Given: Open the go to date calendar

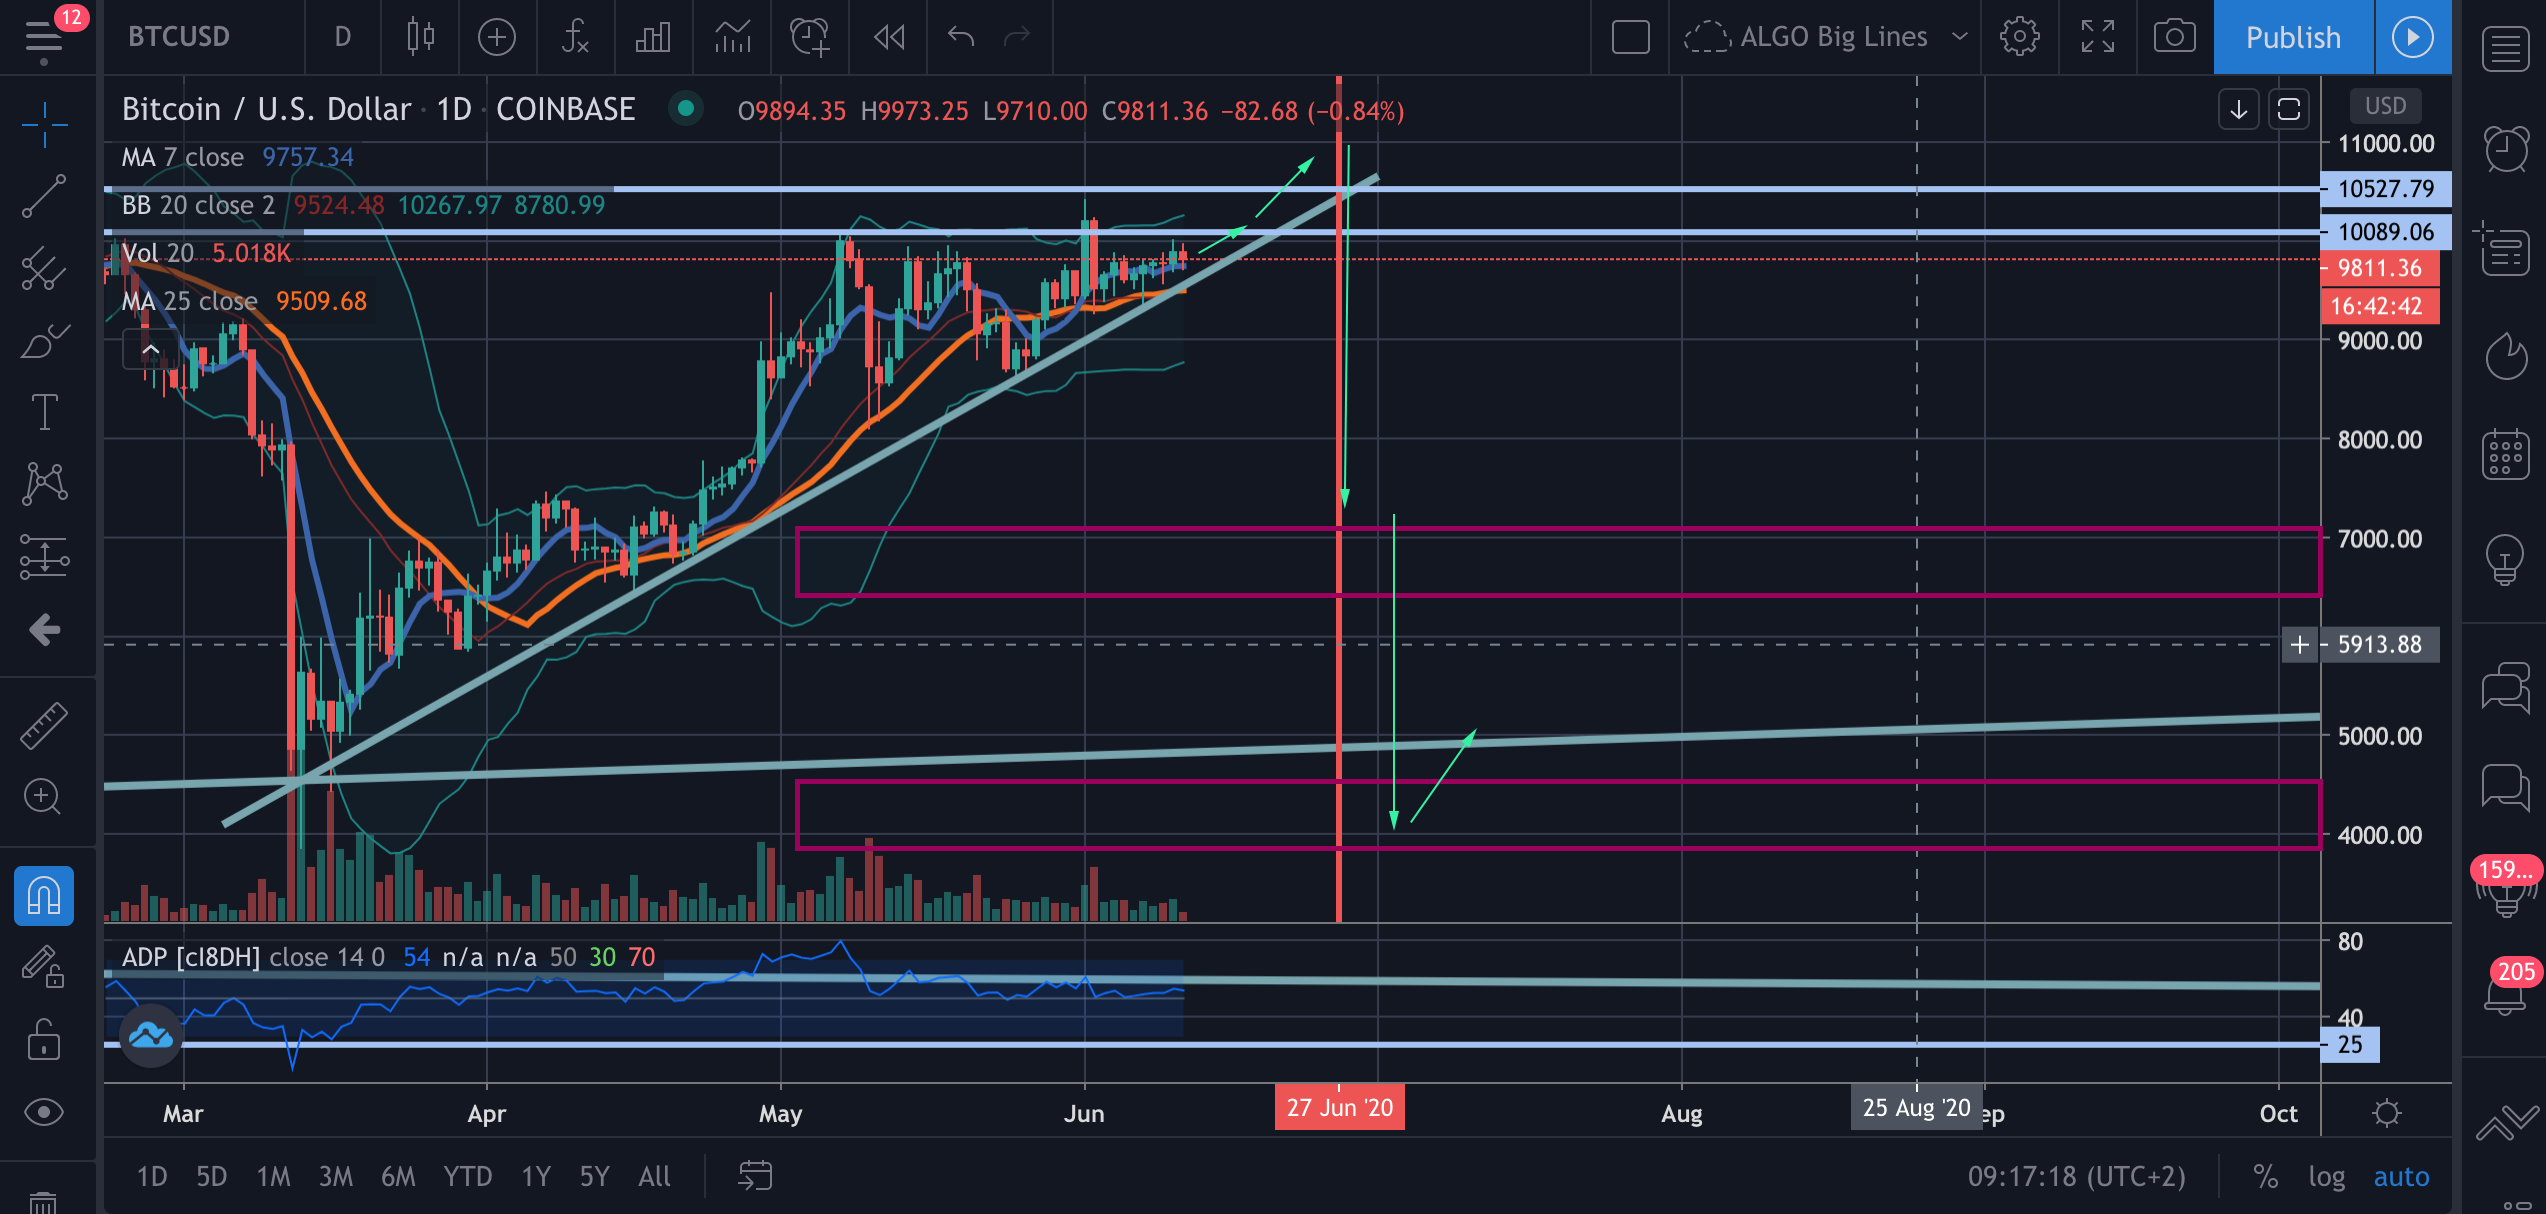Looking at the screenshot, I should (755, 1176).
